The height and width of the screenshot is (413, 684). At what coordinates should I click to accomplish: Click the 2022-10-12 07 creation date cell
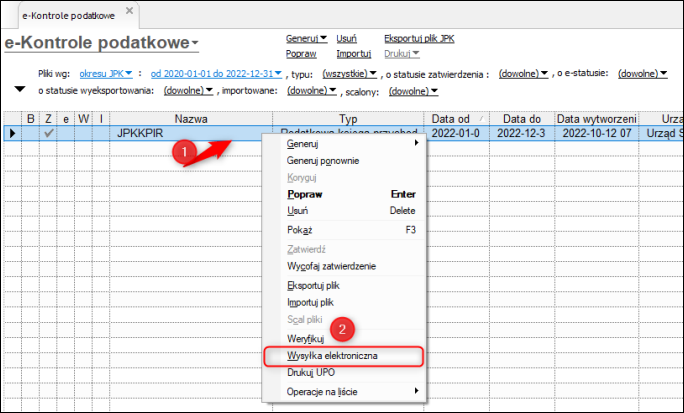pyautogui.click(x=596, y=133)
